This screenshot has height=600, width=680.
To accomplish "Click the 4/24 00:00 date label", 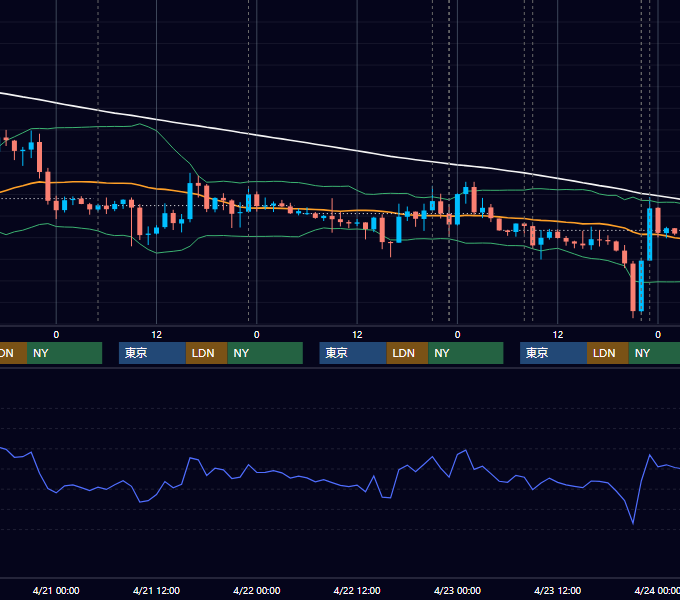I will 657,590.
